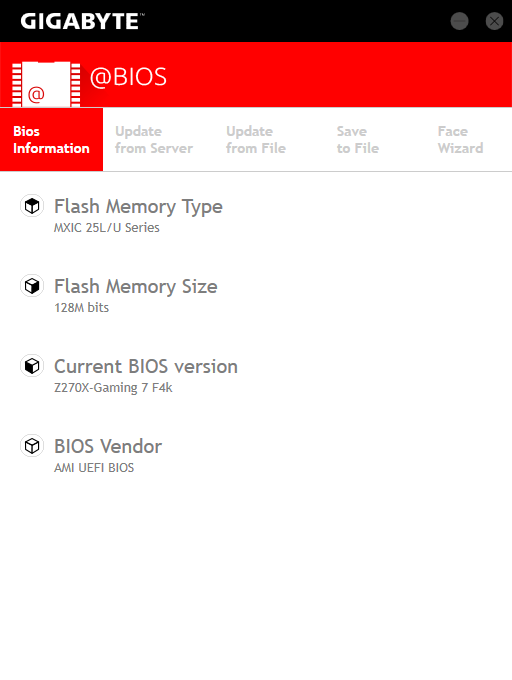Click the Flash Memory Size heading

136,286
